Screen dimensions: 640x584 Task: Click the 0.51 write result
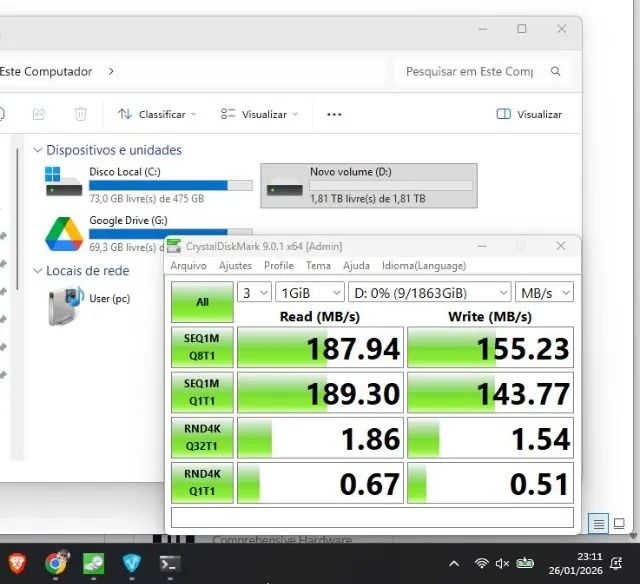click(490, 483)
